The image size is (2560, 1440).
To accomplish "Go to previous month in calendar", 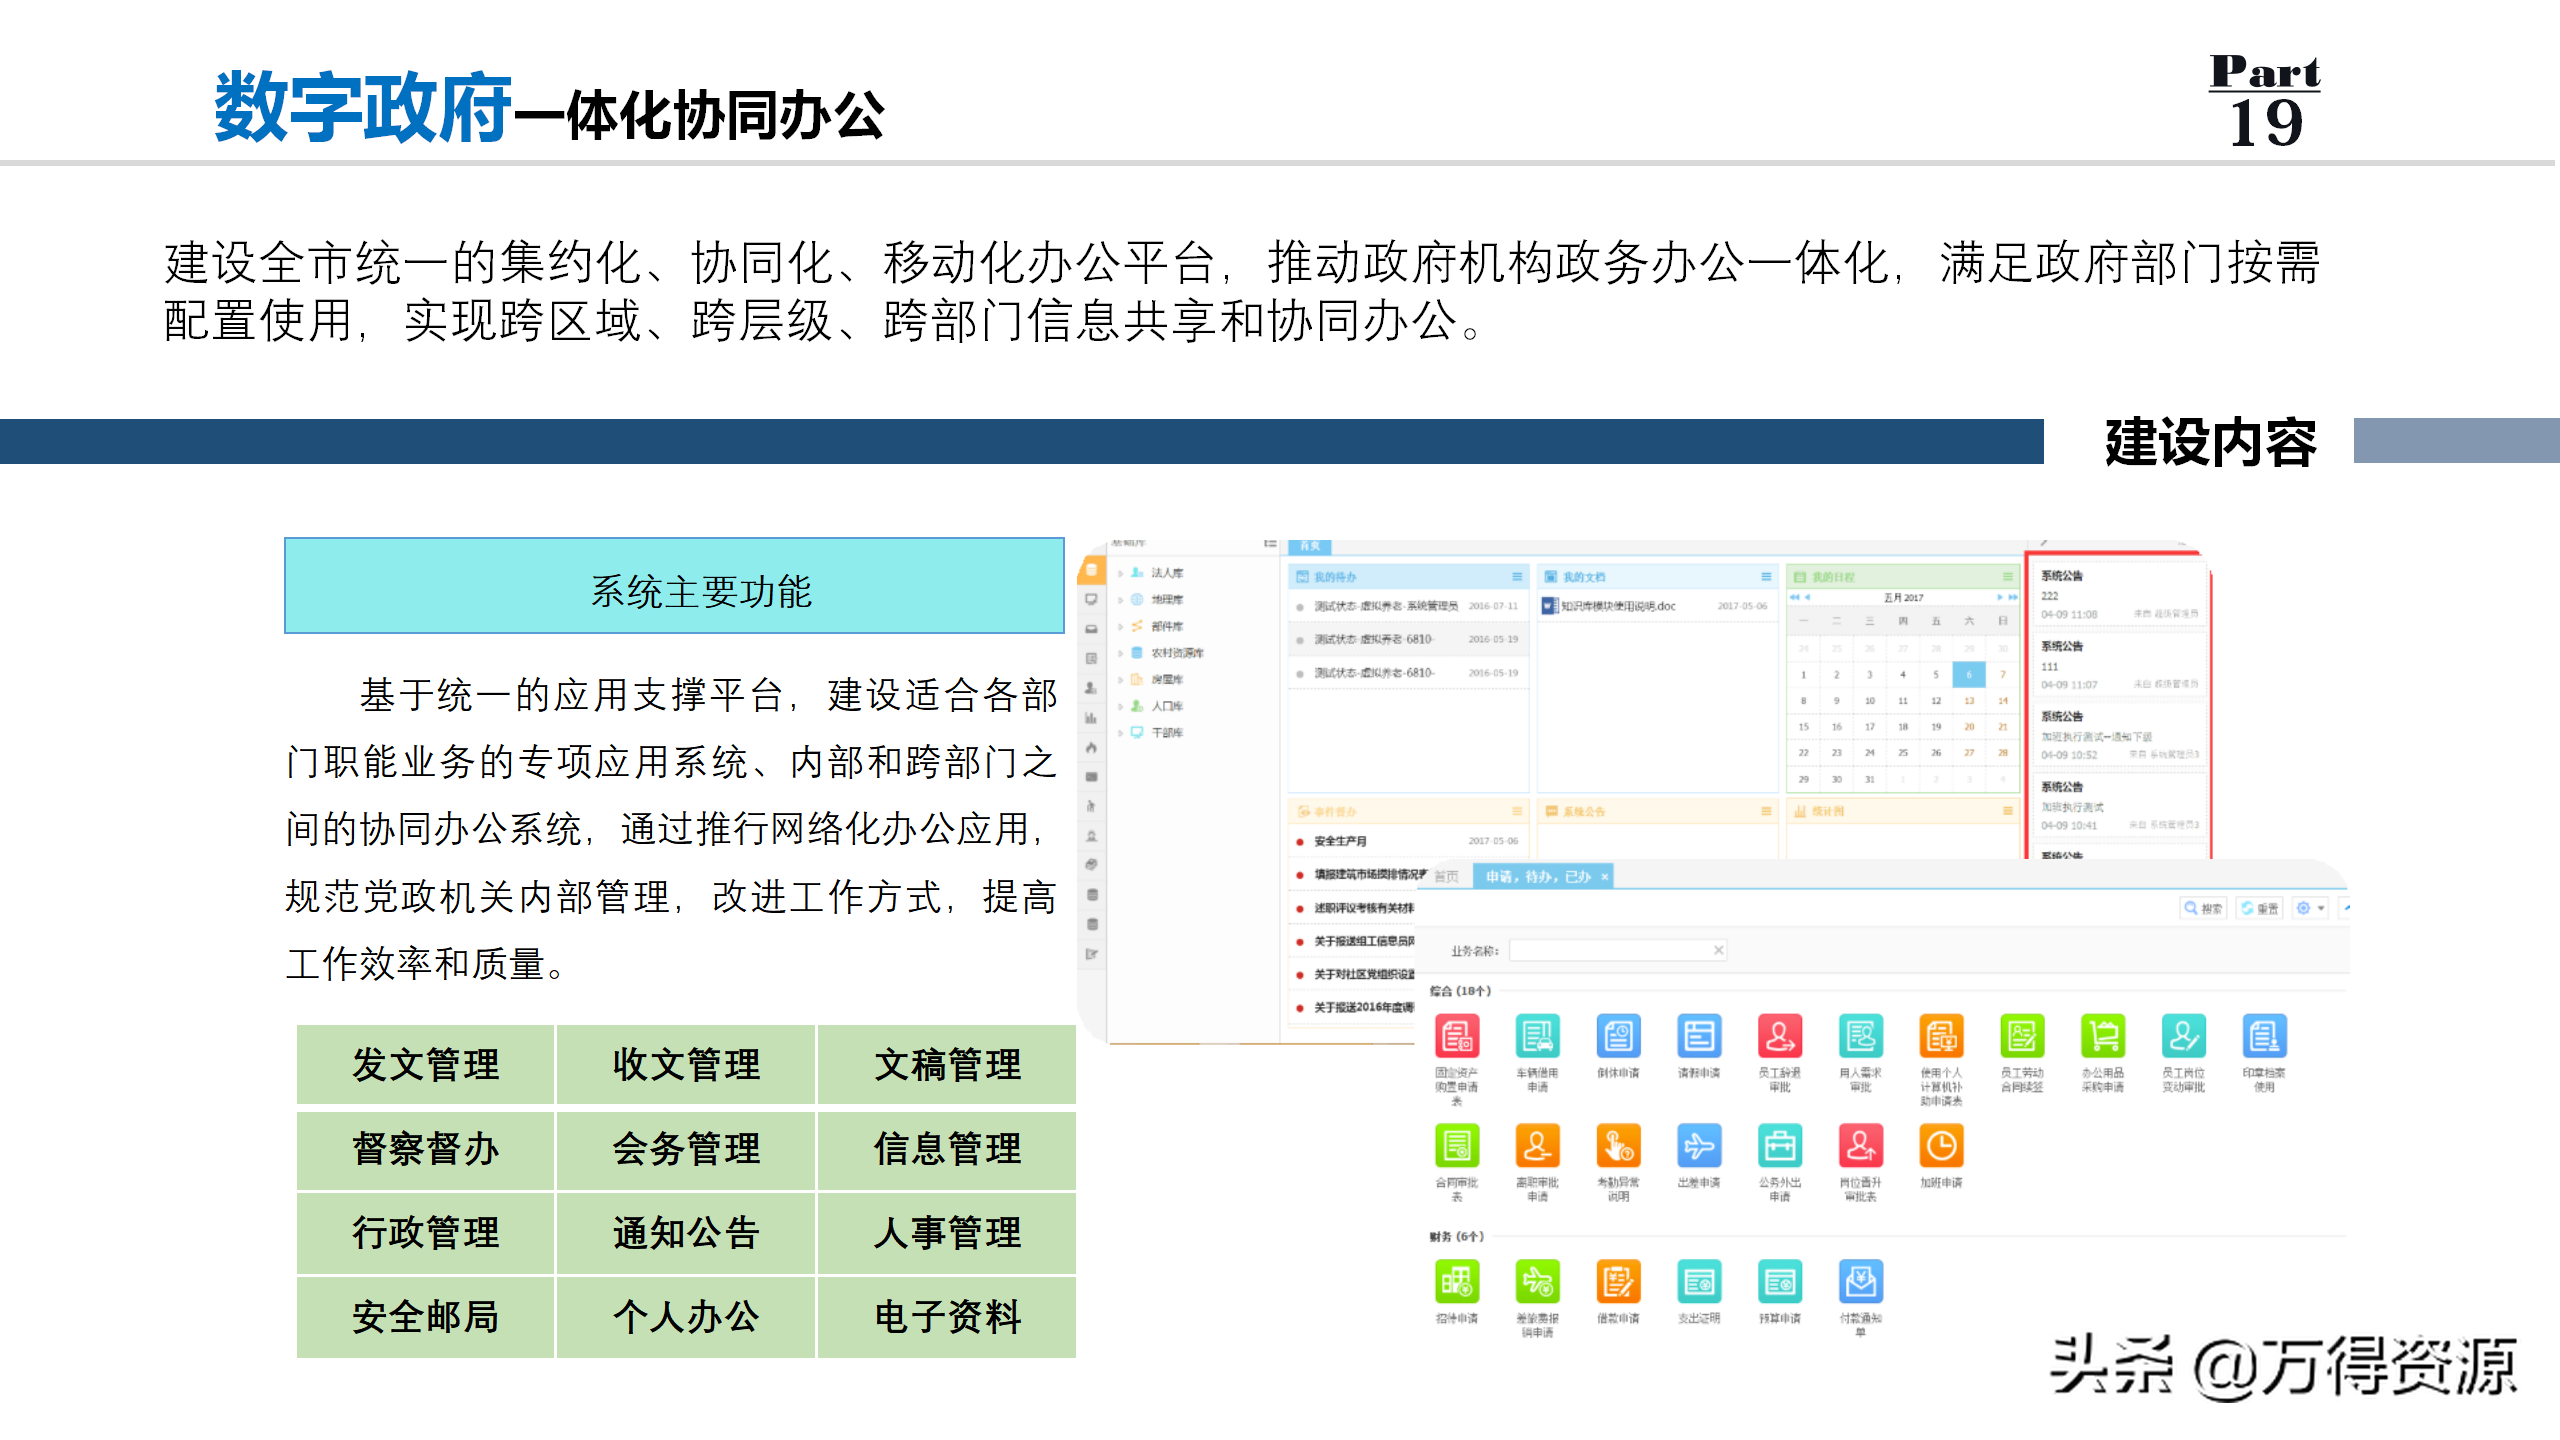I will pos(1807,597).
